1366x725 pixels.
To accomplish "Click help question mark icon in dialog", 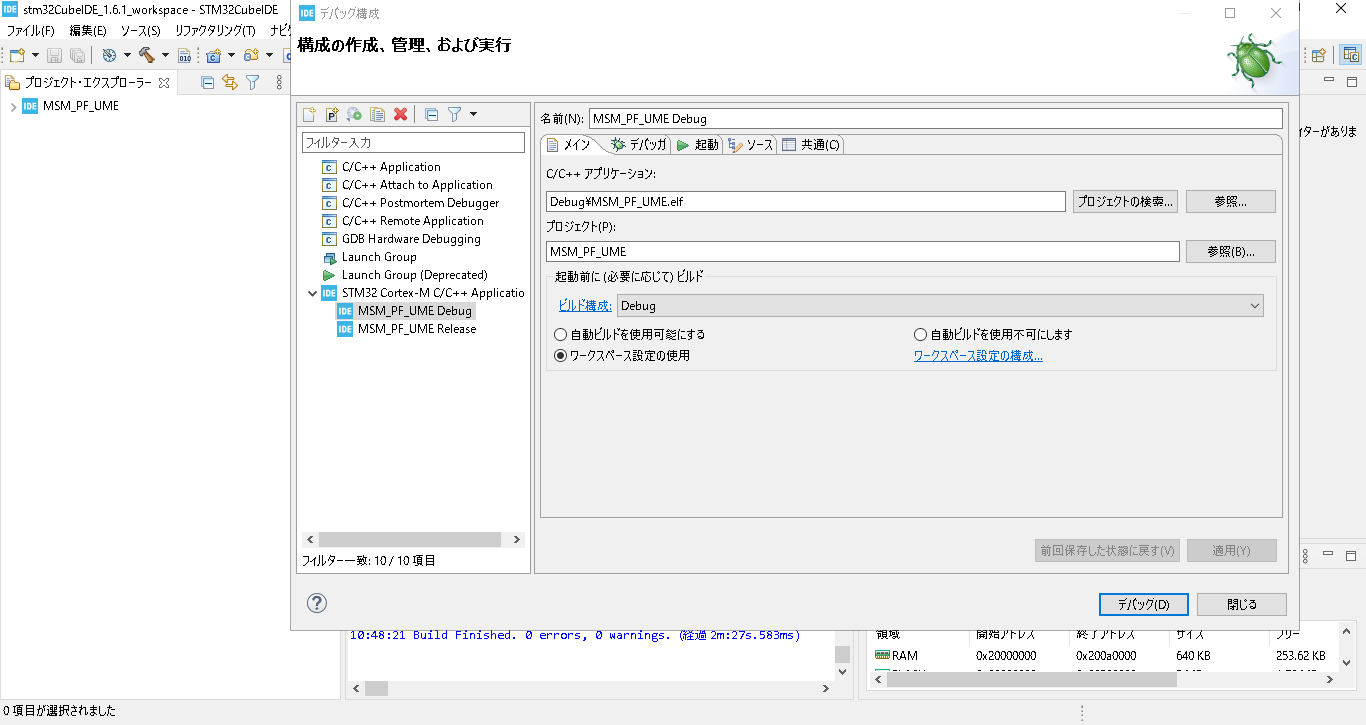I will [317, 603].
